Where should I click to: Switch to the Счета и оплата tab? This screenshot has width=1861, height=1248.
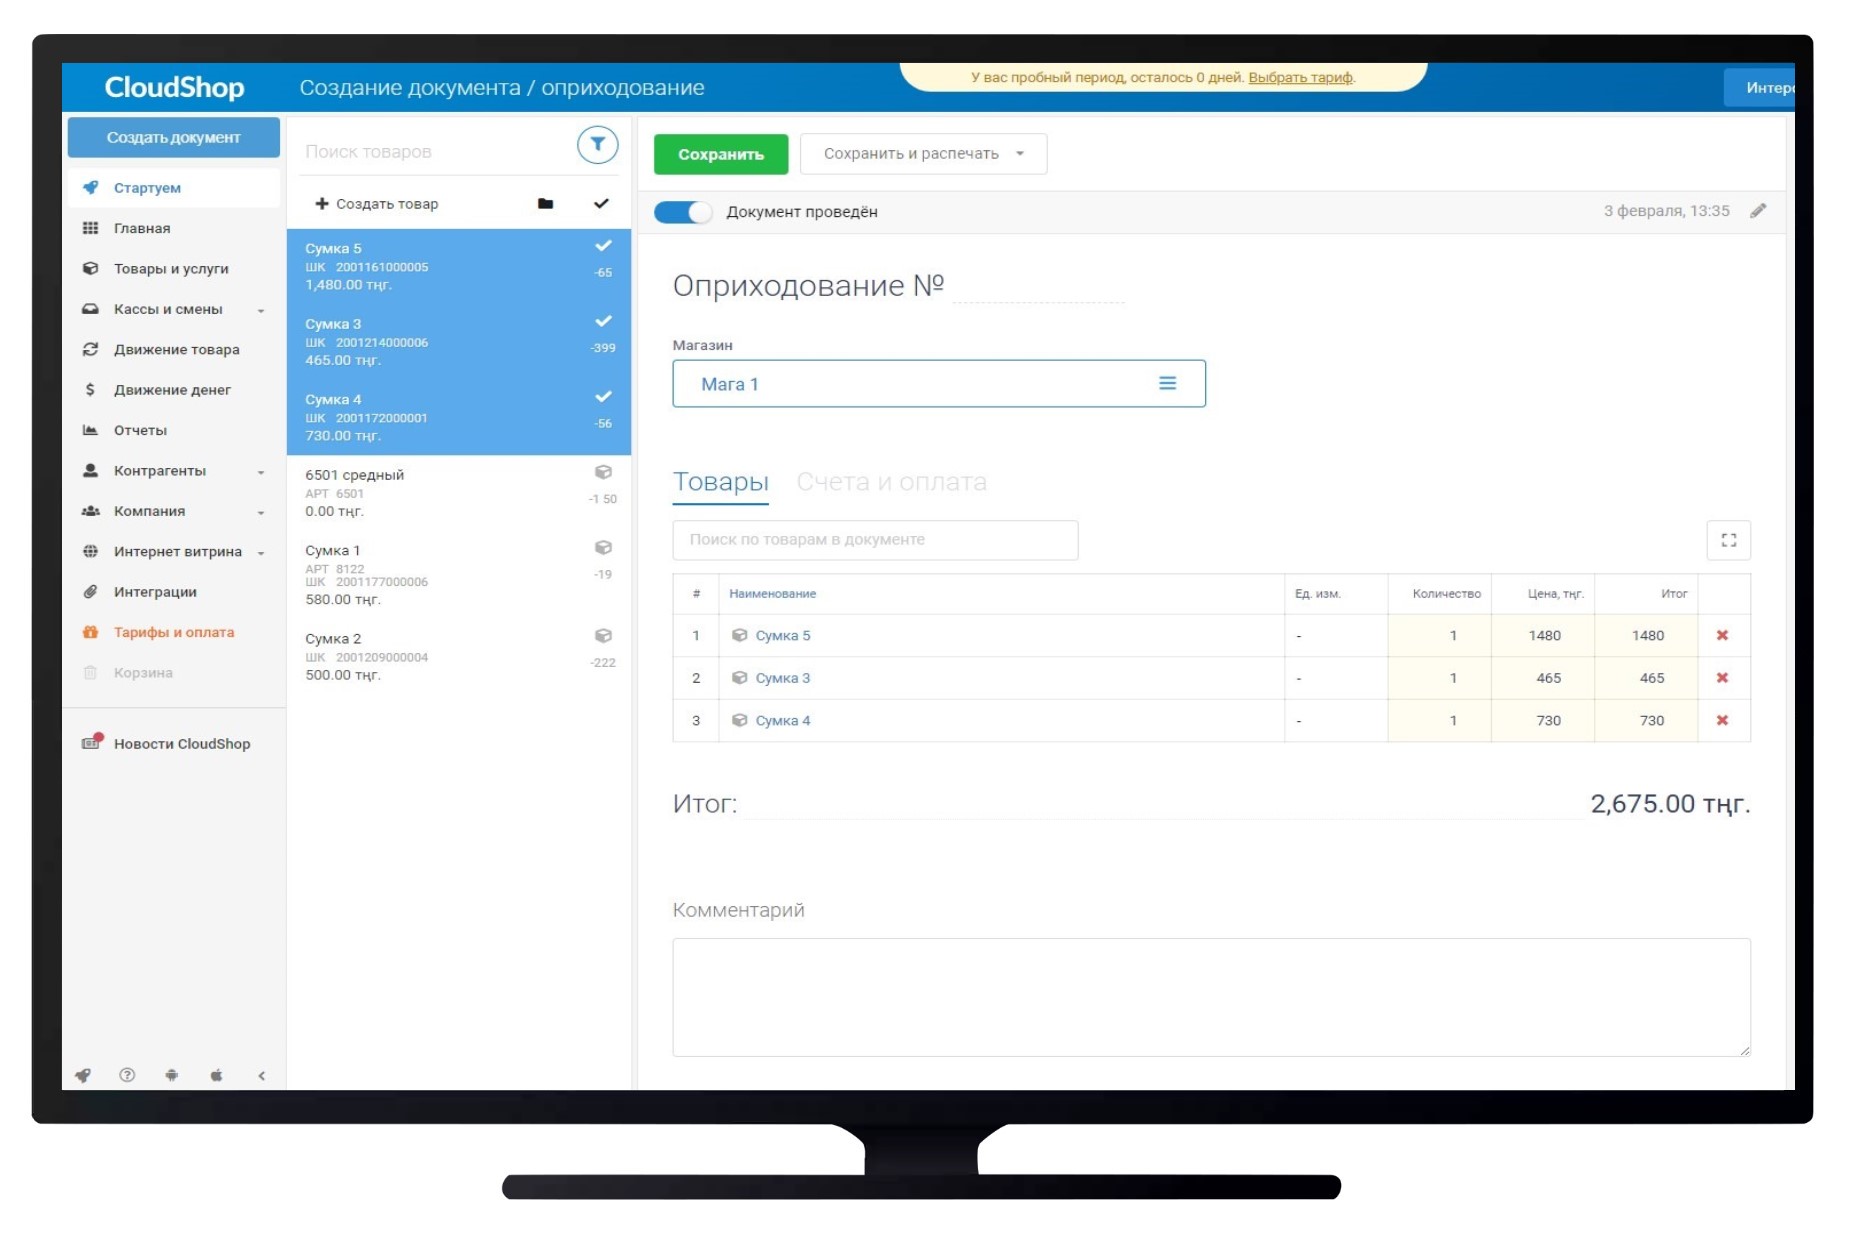891,482
